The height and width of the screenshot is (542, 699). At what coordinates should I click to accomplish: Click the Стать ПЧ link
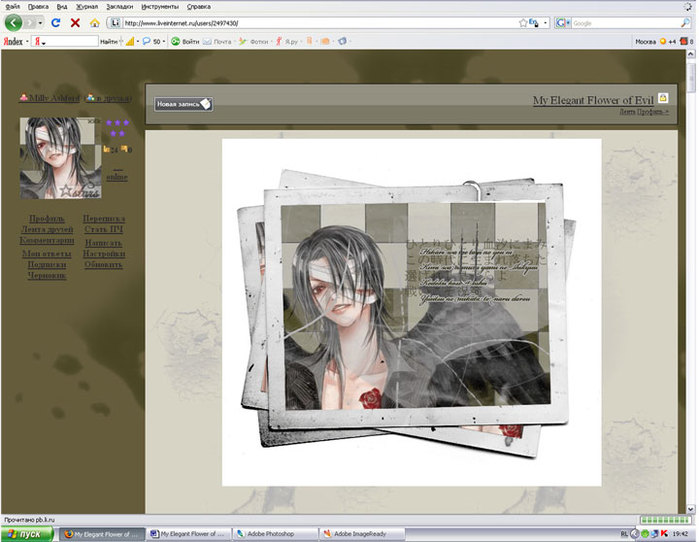click(103, 230)
